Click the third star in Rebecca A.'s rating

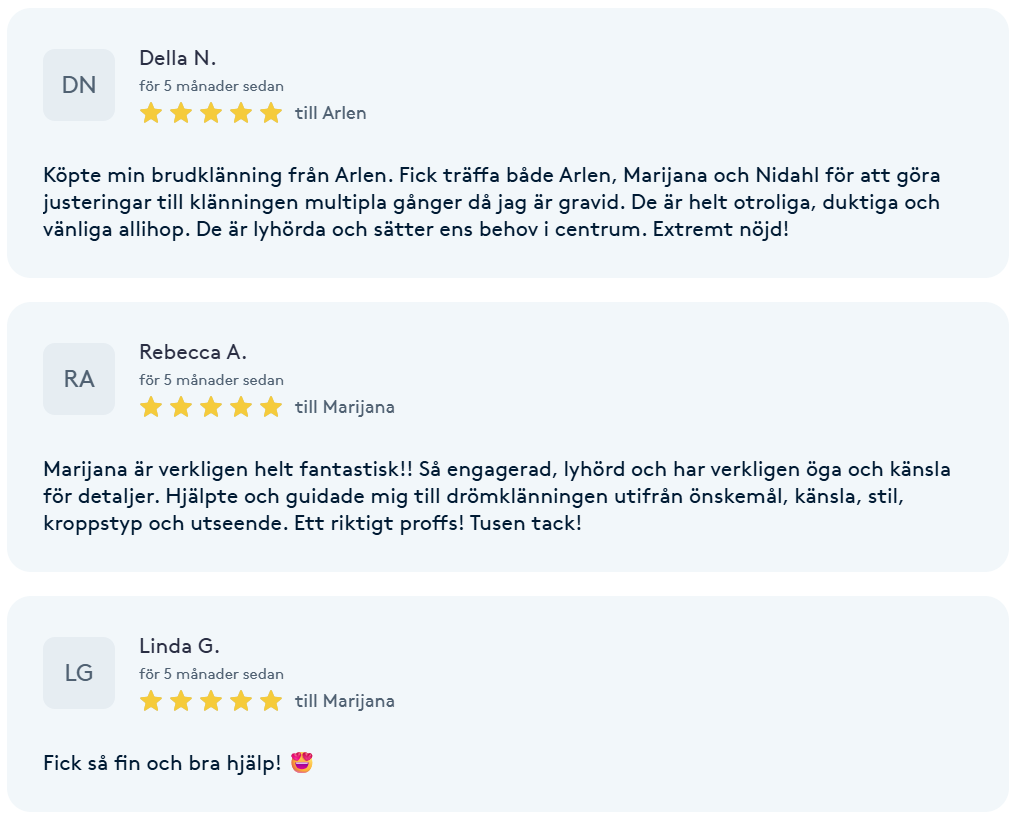[211, 407]
